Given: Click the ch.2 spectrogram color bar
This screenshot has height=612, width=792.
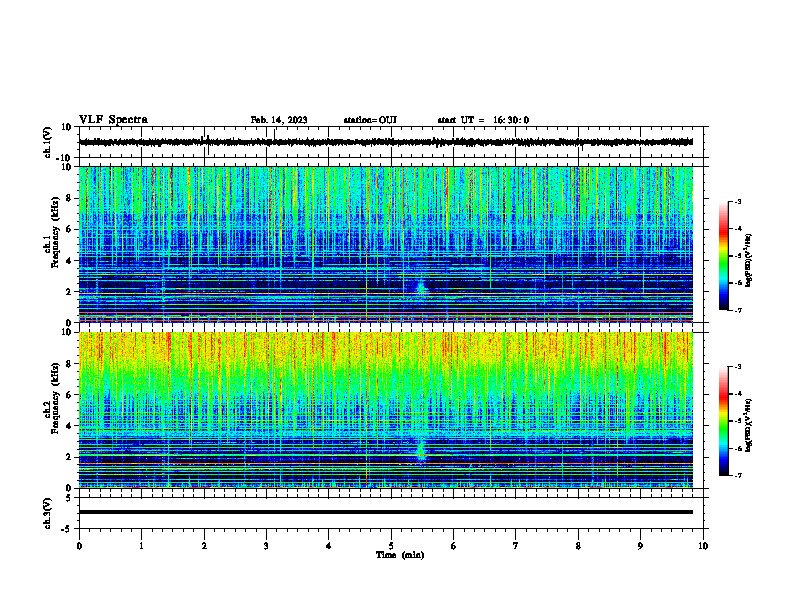Looking at the screenshot, I should pyautogui.click(x=724, y=421).
